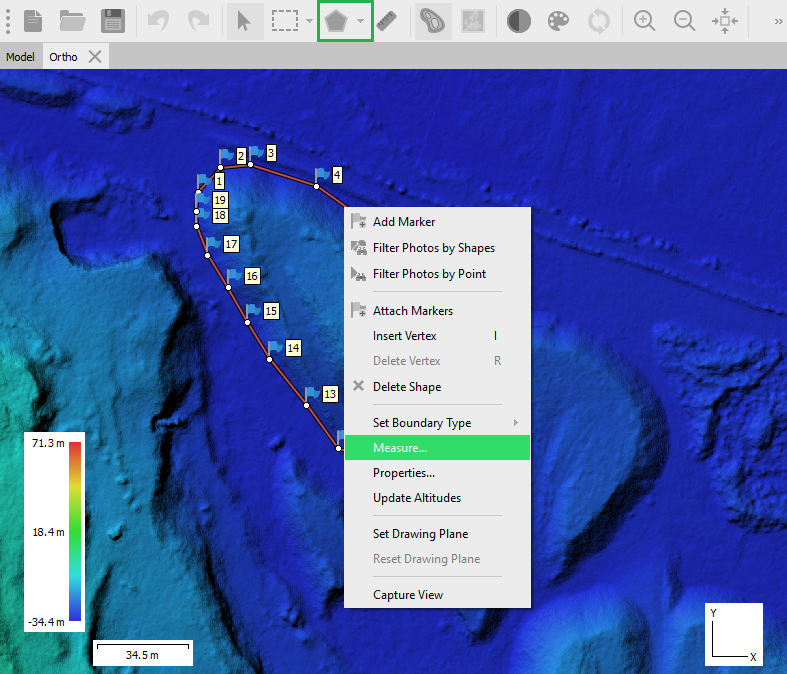Select the Draw Polygon tool
Viewport: 787px width, 674px height.
coord(336,21)
